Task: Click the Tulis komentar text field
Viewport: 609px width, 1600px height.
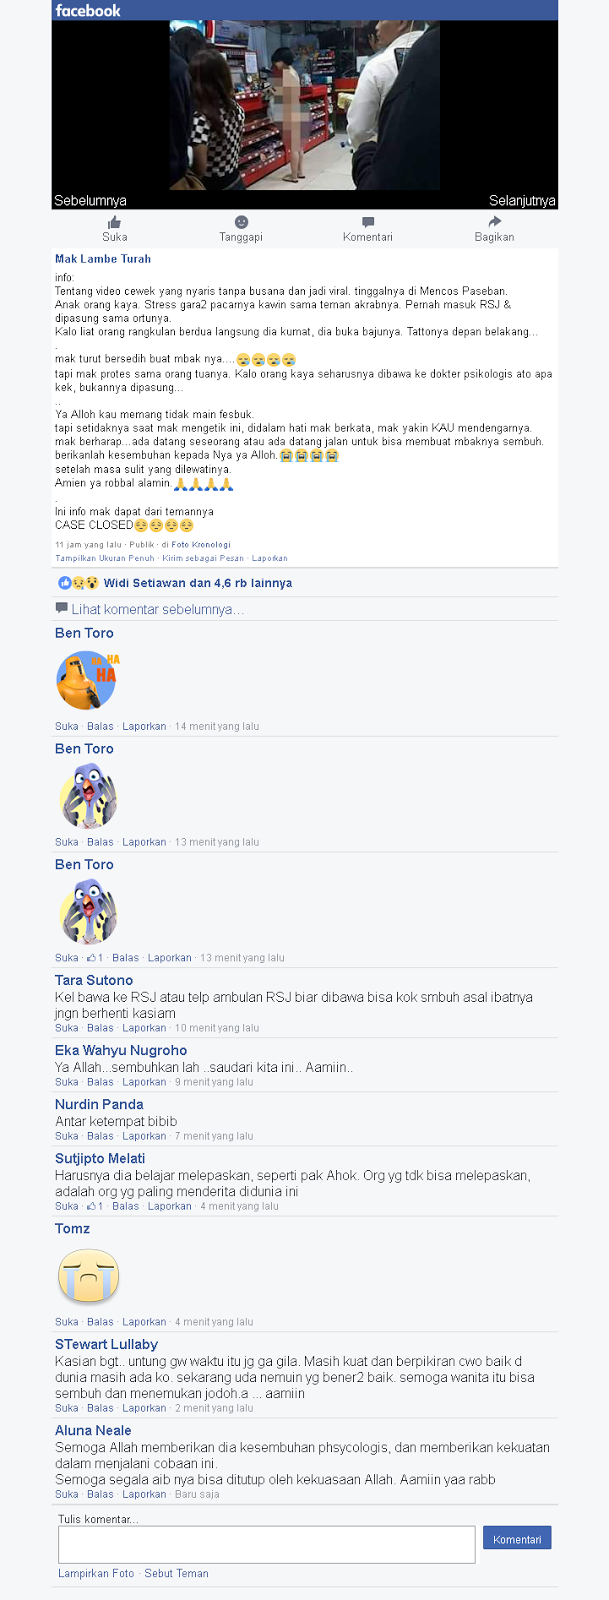Action: 267,1545
